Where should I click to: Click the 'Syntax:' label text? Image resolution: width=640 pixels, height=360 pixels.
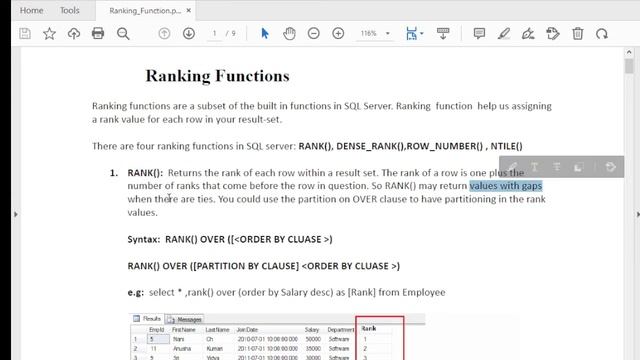pos(144,239)
